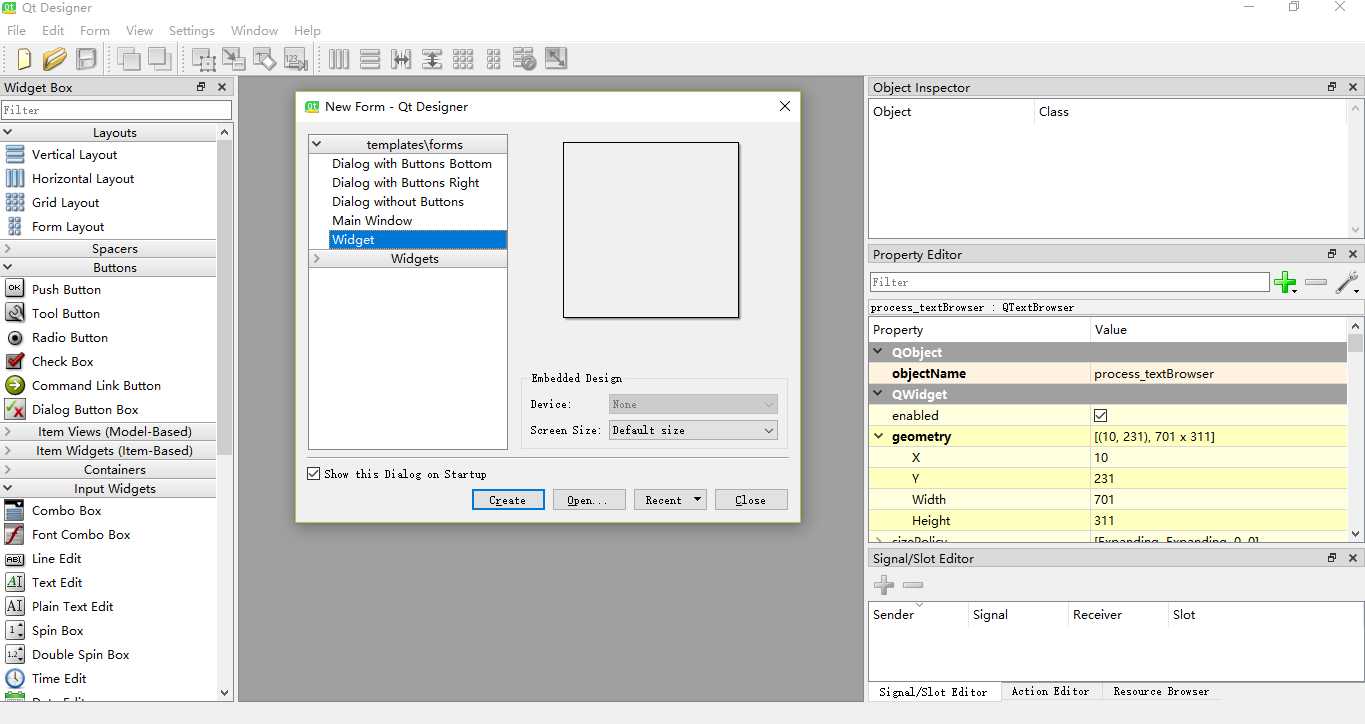This screenshot has width=1365, height=724.
Task: Select Main Window template
Action: coord(372,220)
